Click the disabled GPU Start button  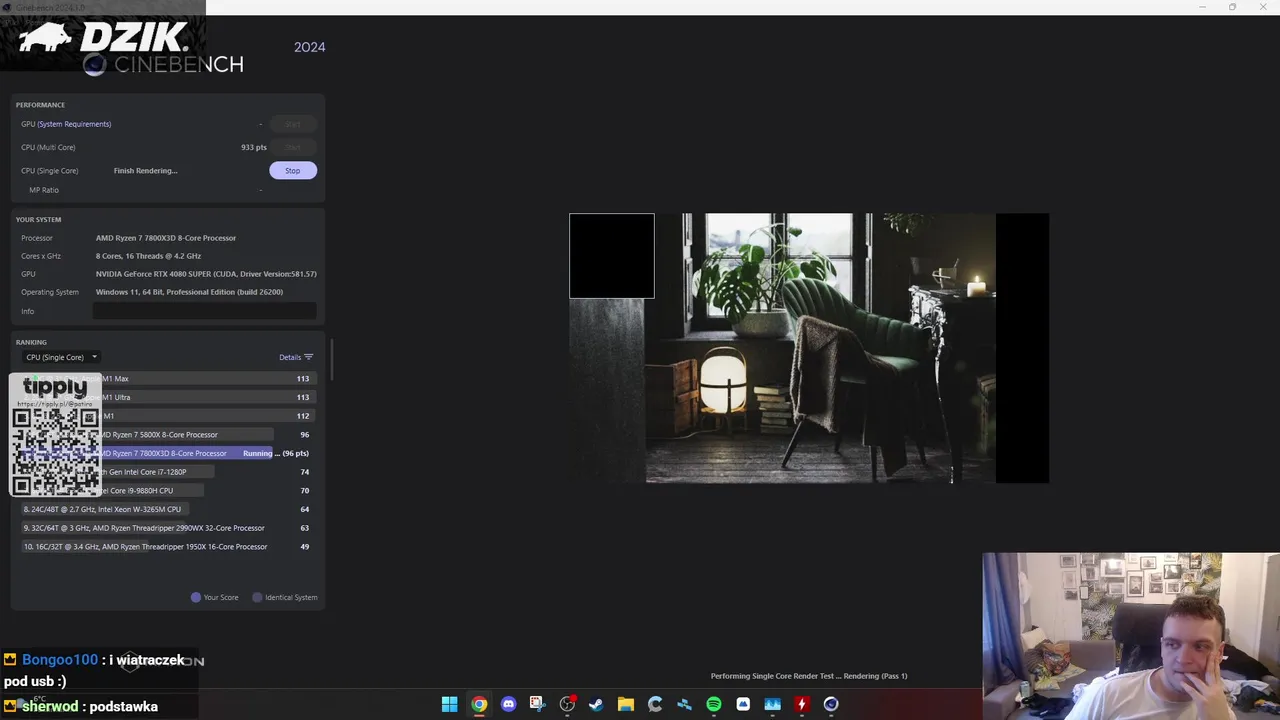(x=292, y=124)
